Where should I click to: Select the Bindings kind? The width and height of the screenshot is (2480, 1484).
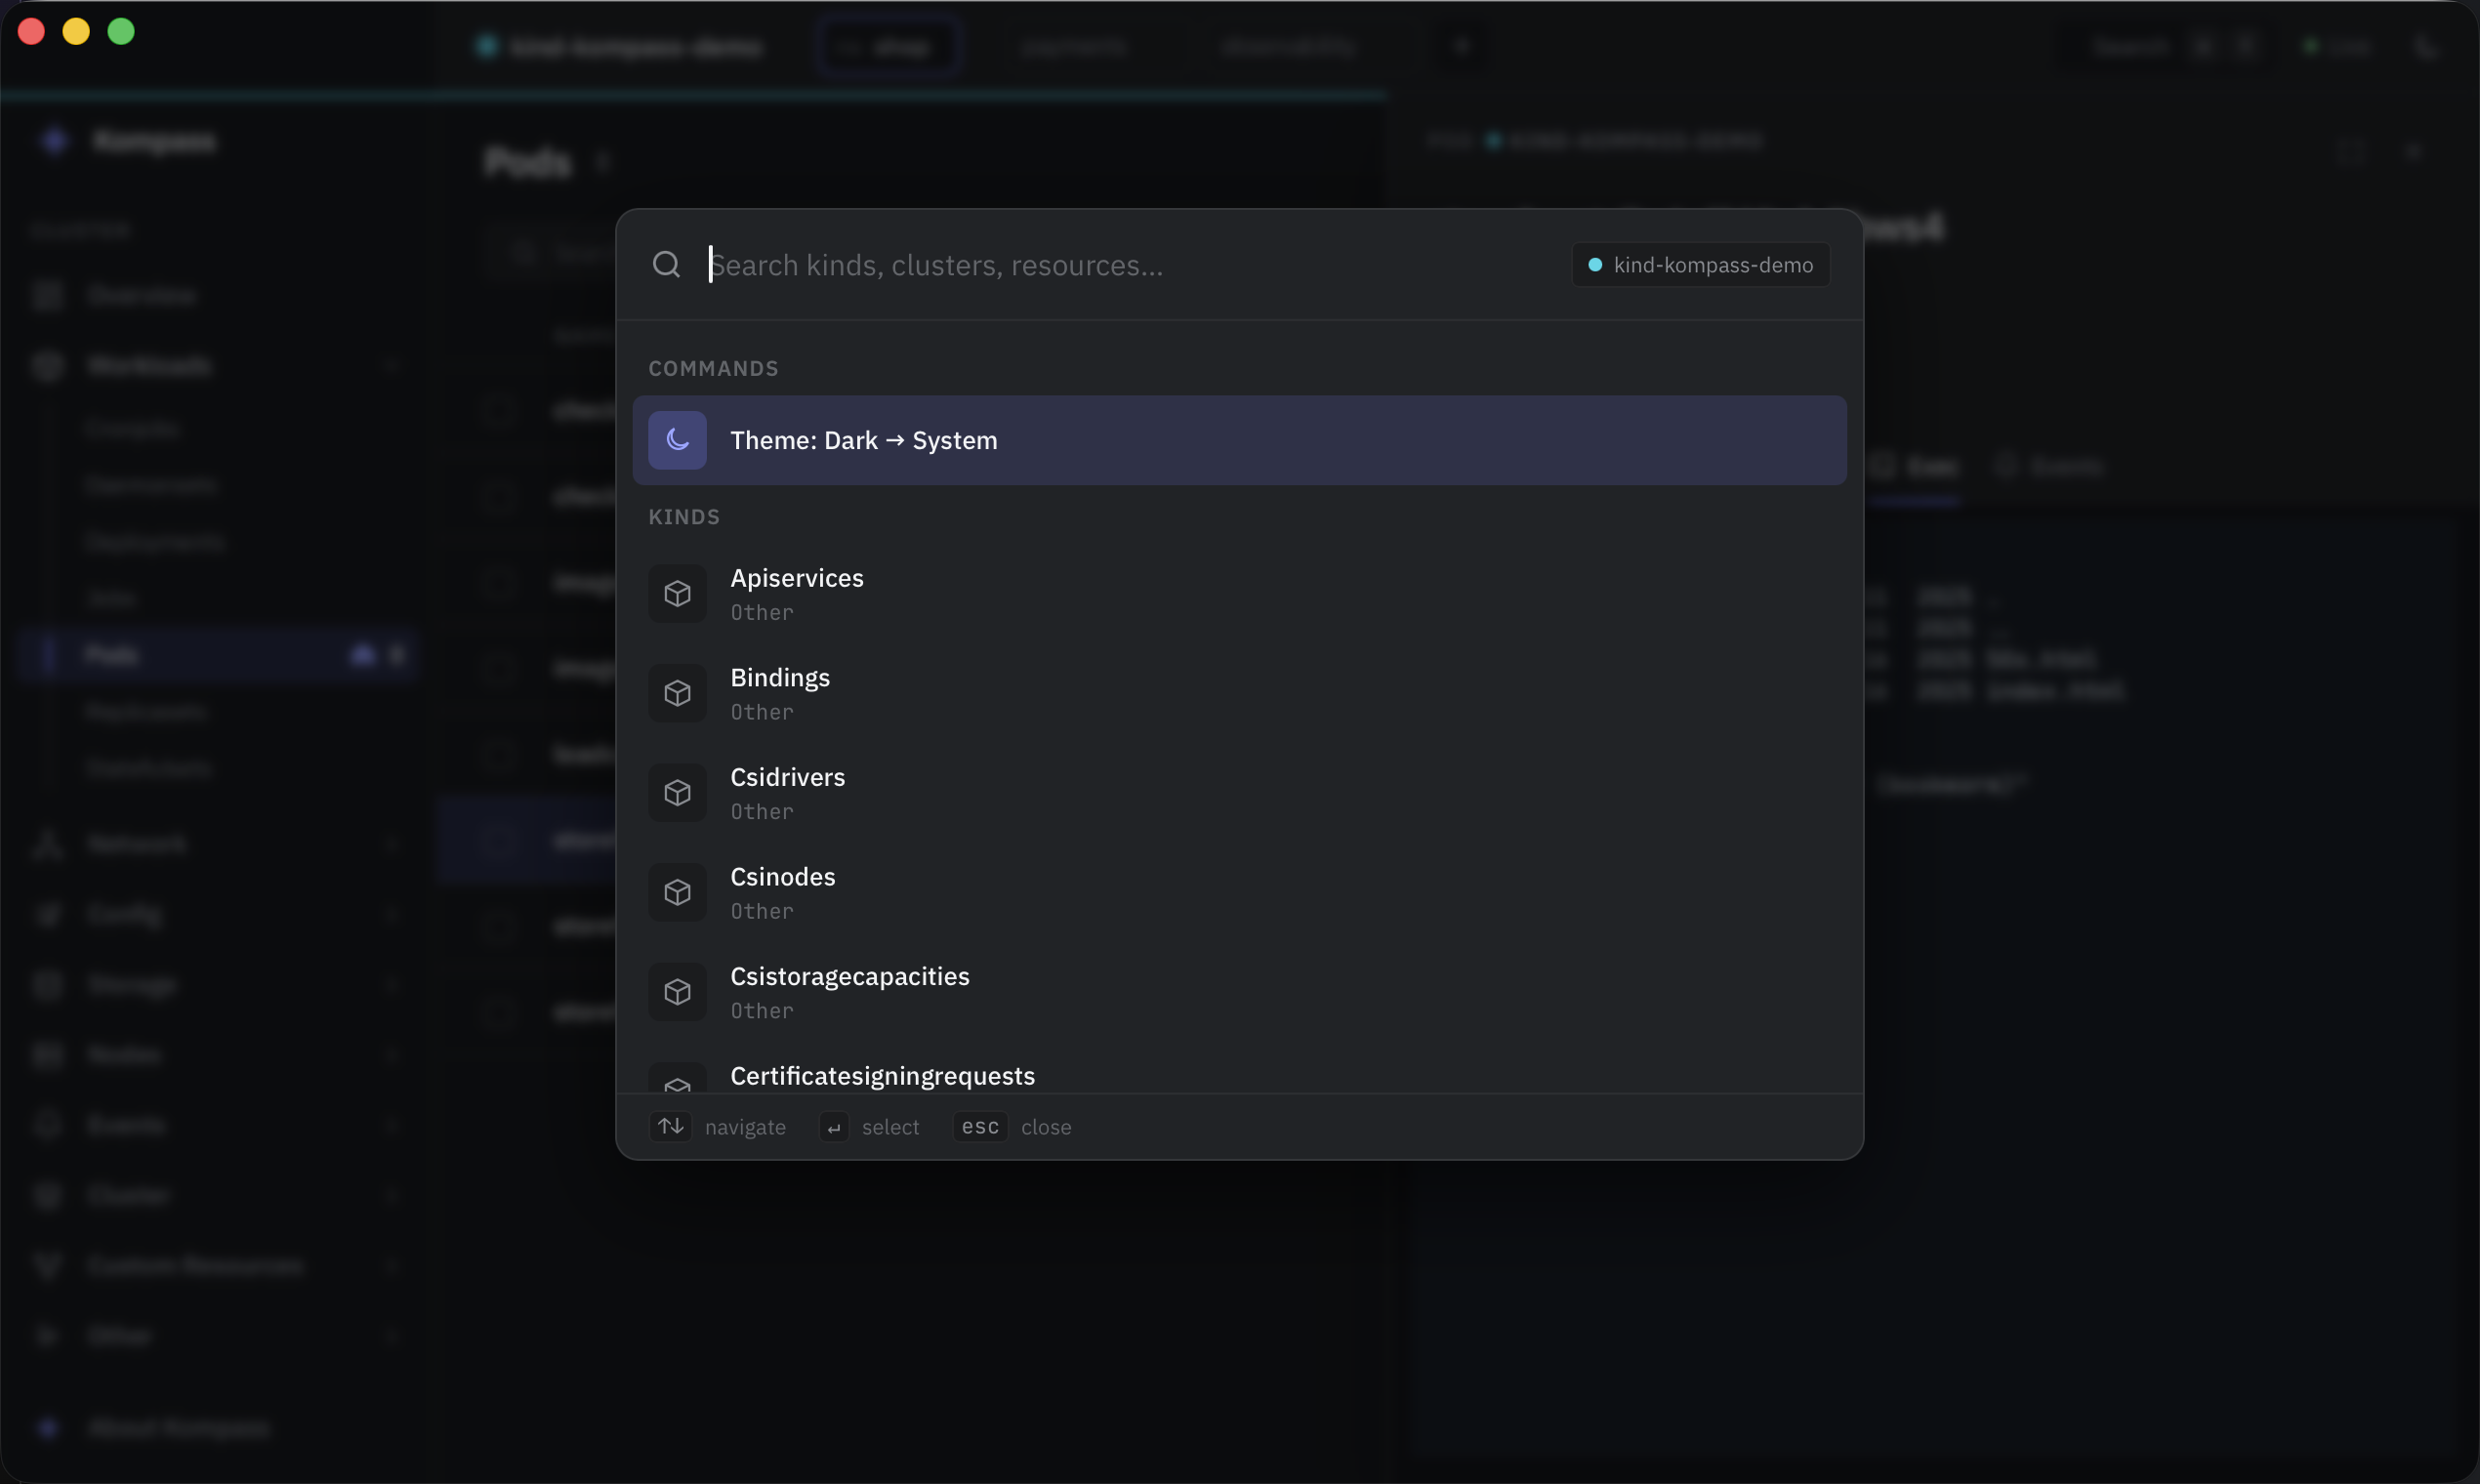pos(1239,693)
